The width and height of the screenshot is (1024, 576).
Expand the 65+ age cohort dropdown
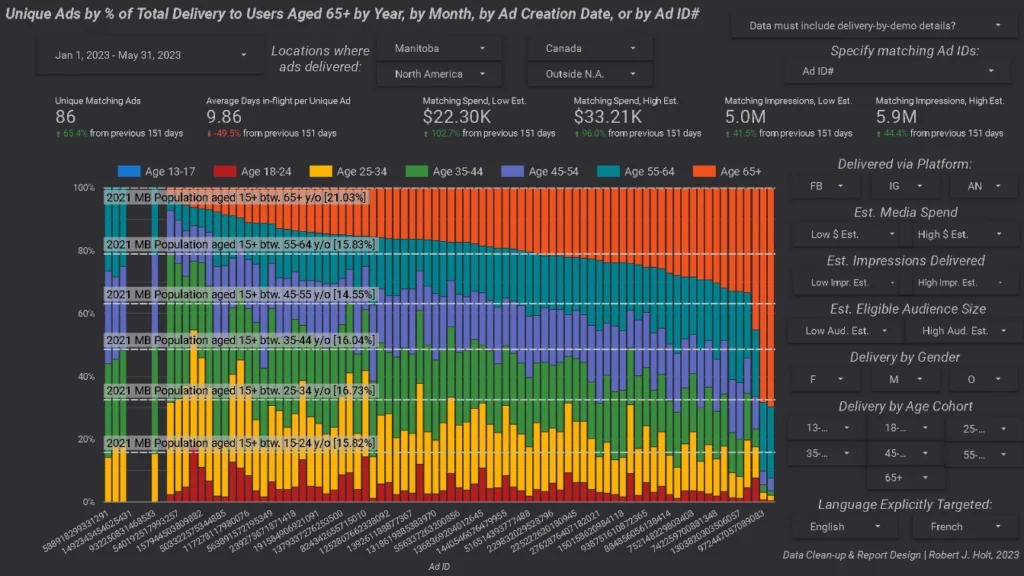coord(904,478)
